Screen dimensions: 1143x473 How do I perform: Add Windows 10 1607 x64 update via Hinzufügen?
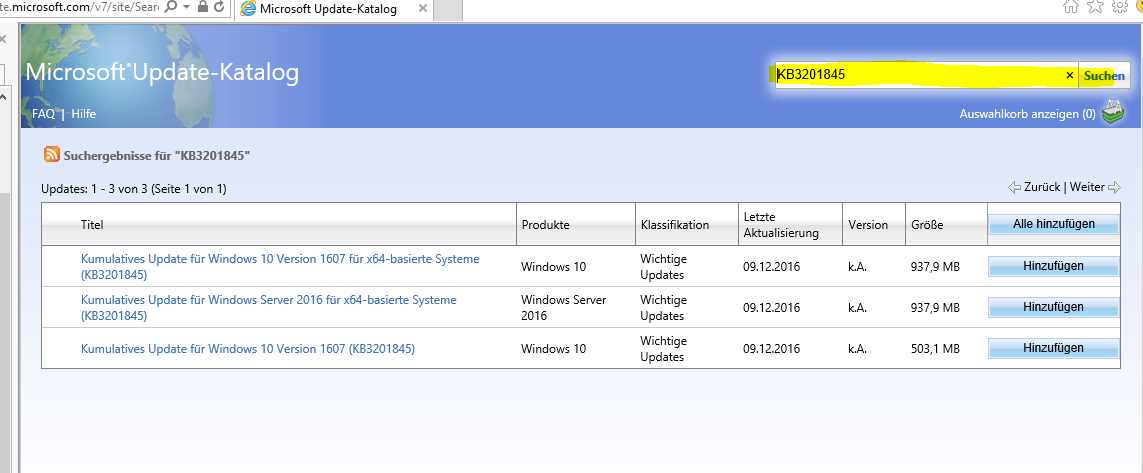[1053, 266]
